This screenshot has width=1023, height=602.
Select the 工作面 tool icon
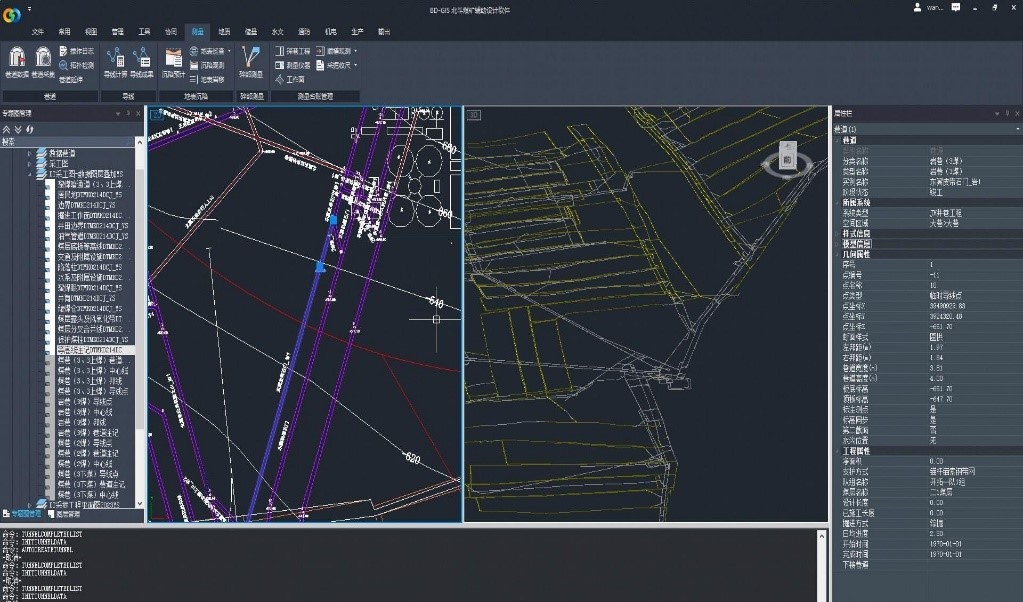(x=289, y=78)
